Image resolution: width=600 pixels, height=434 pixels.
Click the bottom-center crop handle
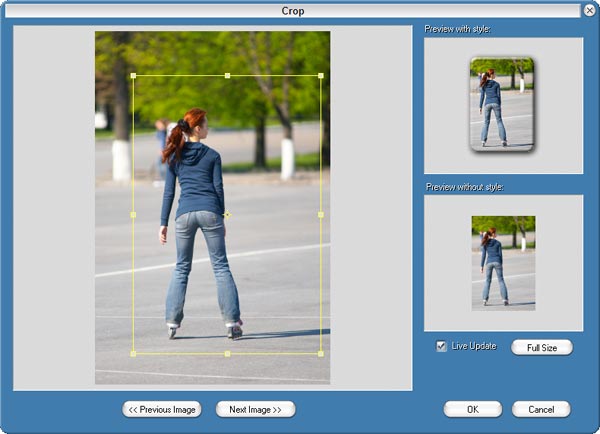coord(227,354)
